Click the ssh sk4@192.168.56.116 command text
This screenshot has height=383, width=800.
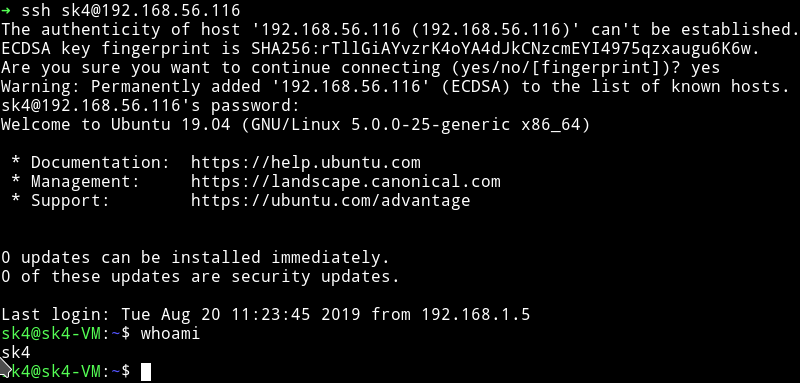(x=131, y=10)
